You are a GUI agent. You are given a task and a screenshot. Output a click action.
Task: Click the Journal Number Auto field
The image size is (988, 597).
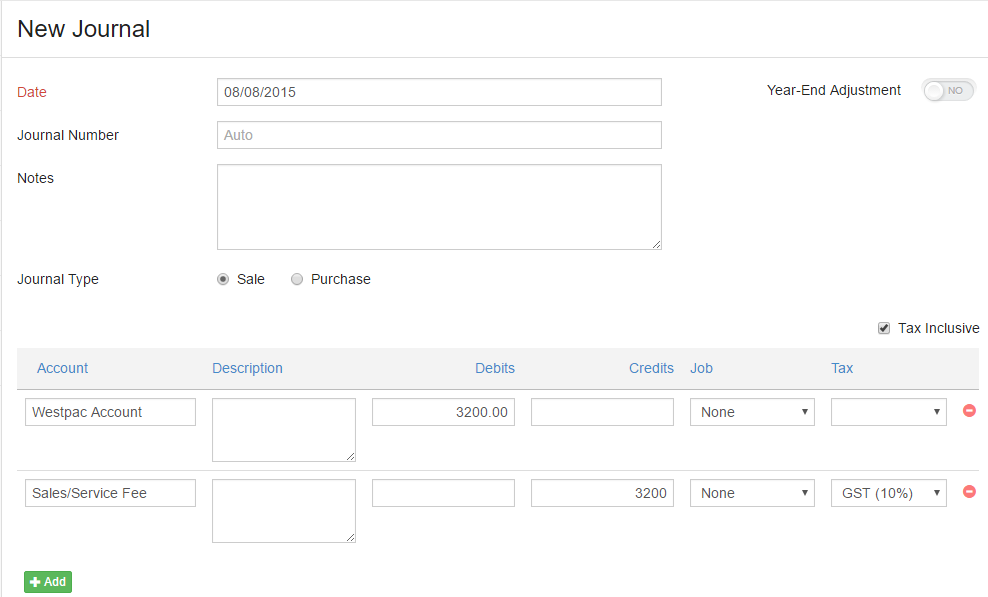point(439,135)
